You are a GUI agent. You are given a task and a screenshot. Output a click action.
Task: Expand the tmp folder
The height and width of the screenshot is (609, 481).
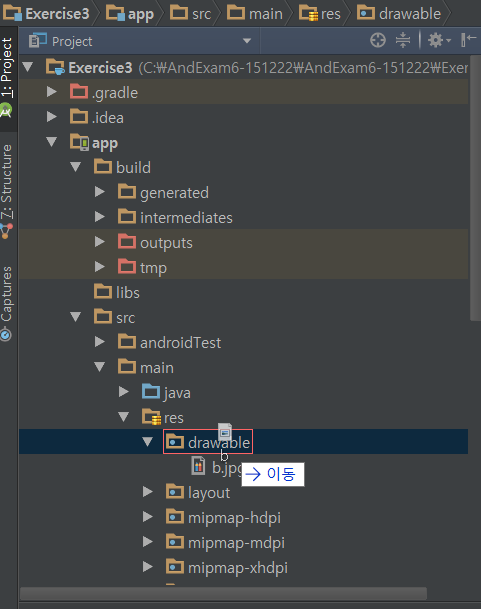100,267
